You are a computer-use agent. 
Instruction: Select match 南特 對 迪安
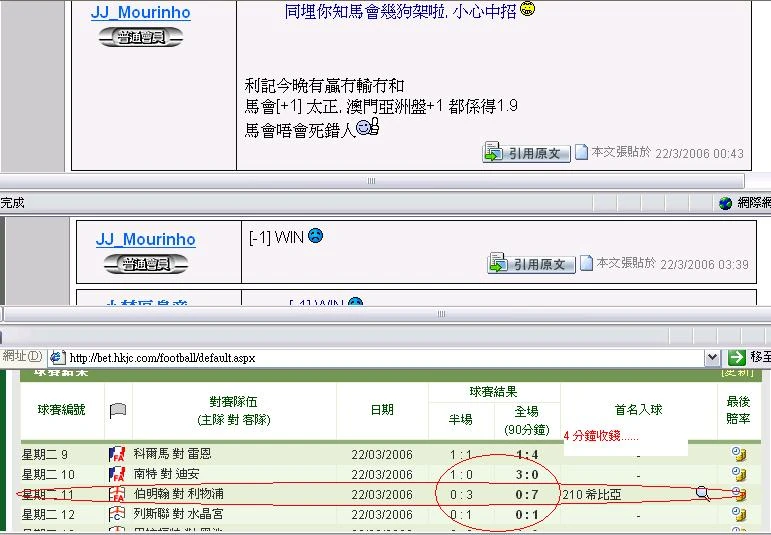point(166,474)
